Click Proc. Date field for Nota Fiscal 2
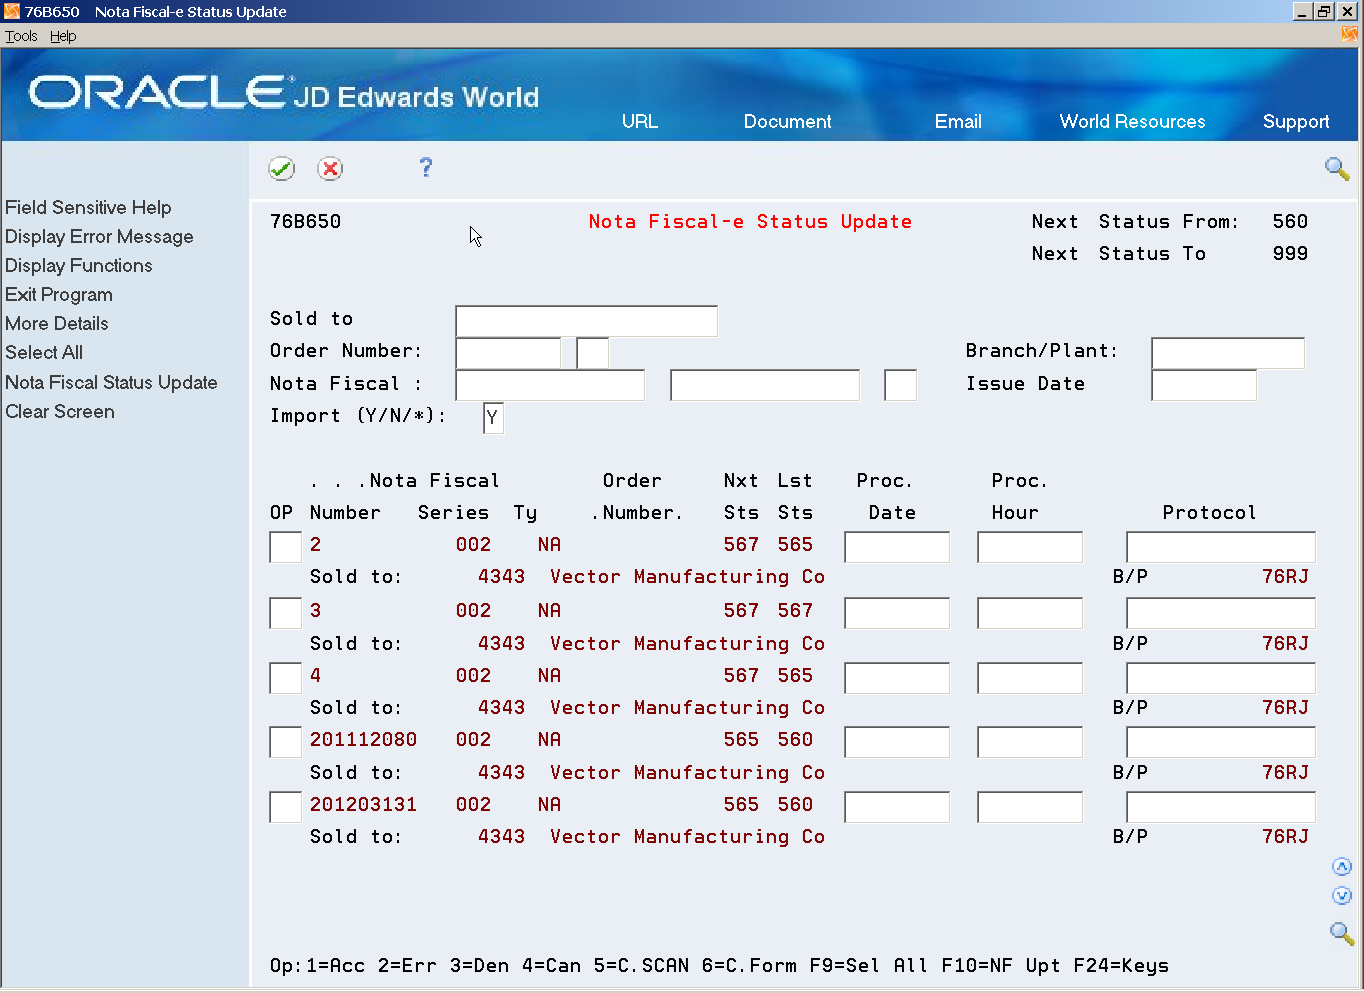The height and width of the screenshot is (993, 1364). (897, 547)
